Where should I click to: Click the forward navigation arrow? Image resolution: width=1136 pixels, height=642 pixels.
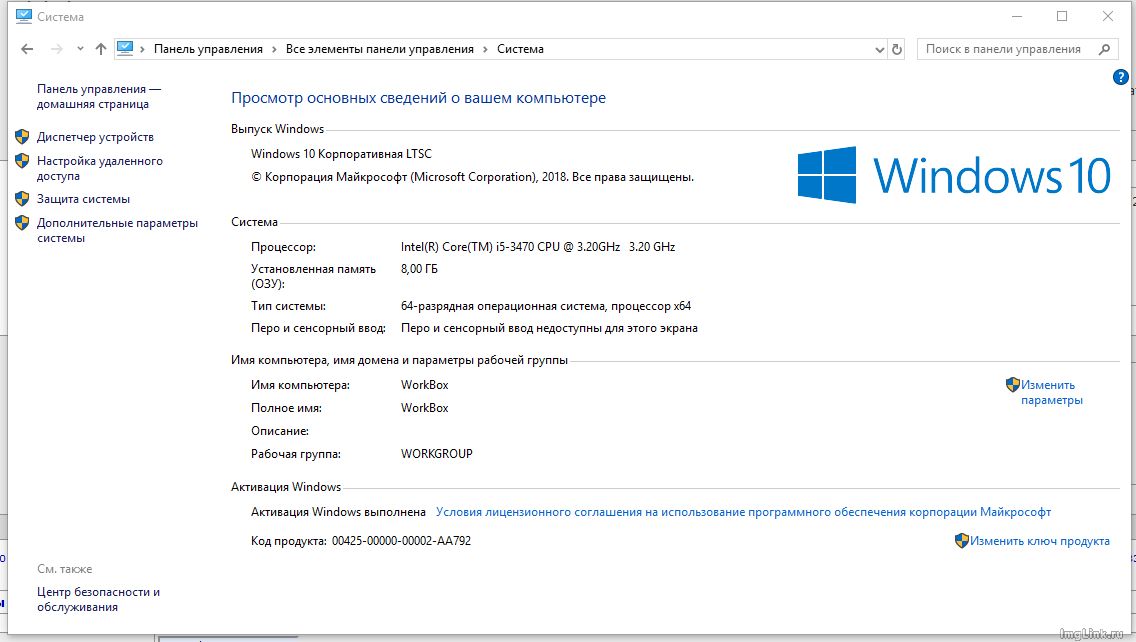pos(57,49)
